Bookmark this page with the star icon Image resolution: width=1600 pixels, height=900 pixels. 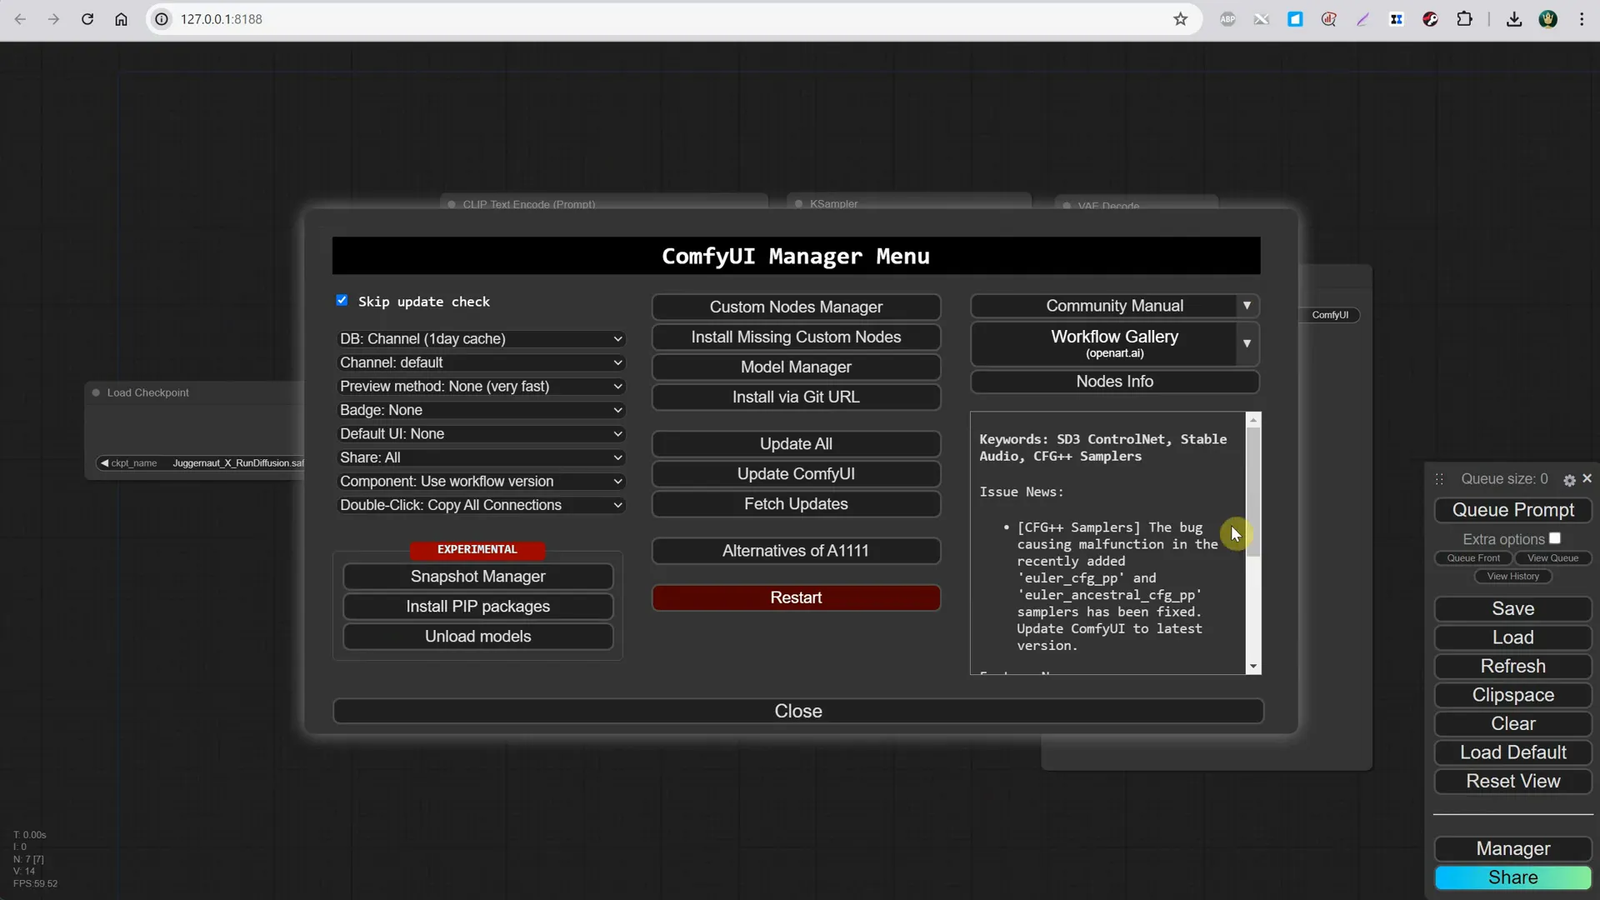click(x=1181, y=19)
